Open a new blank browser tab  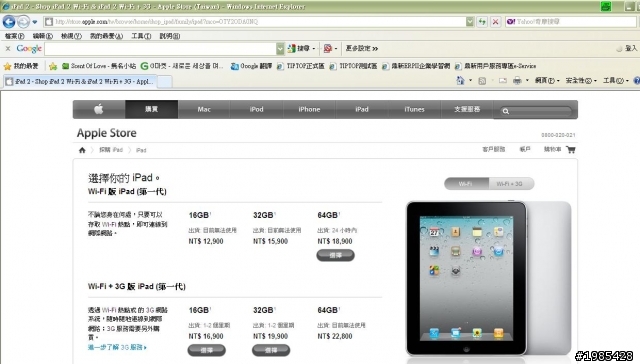click(164, 82)
